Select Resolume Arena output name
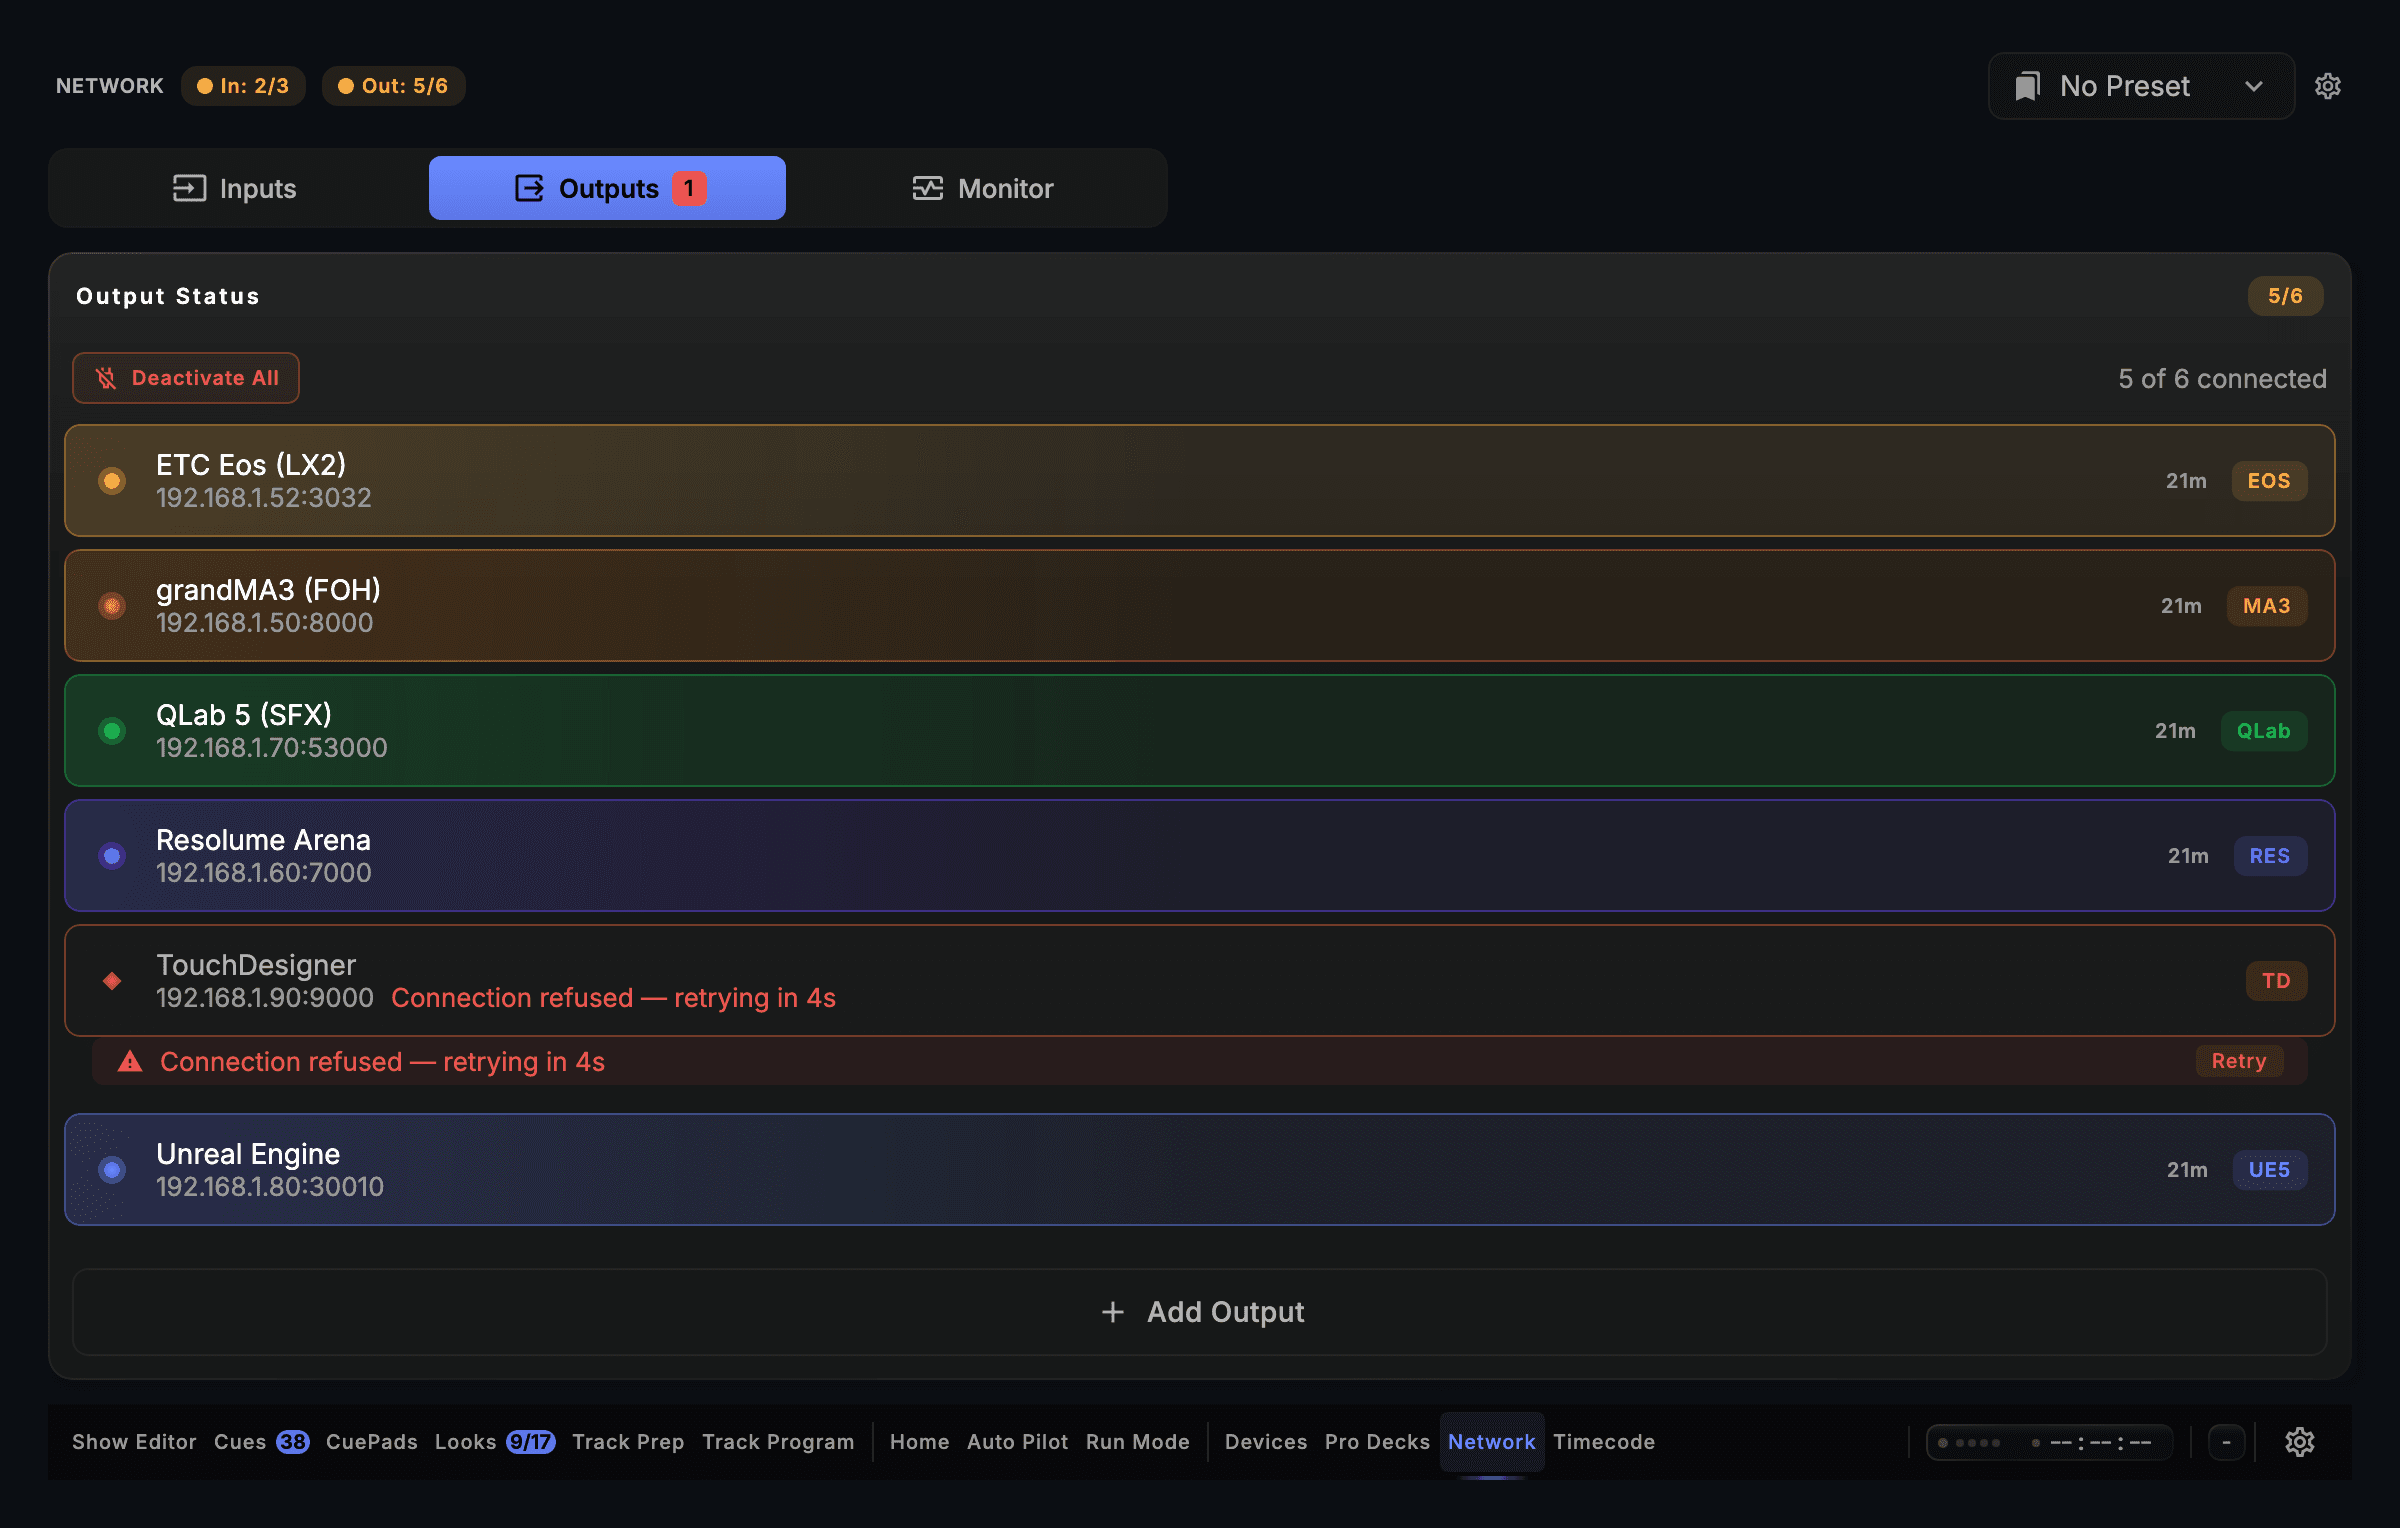Screen dimensions: 2400x1528 point(263,840)
